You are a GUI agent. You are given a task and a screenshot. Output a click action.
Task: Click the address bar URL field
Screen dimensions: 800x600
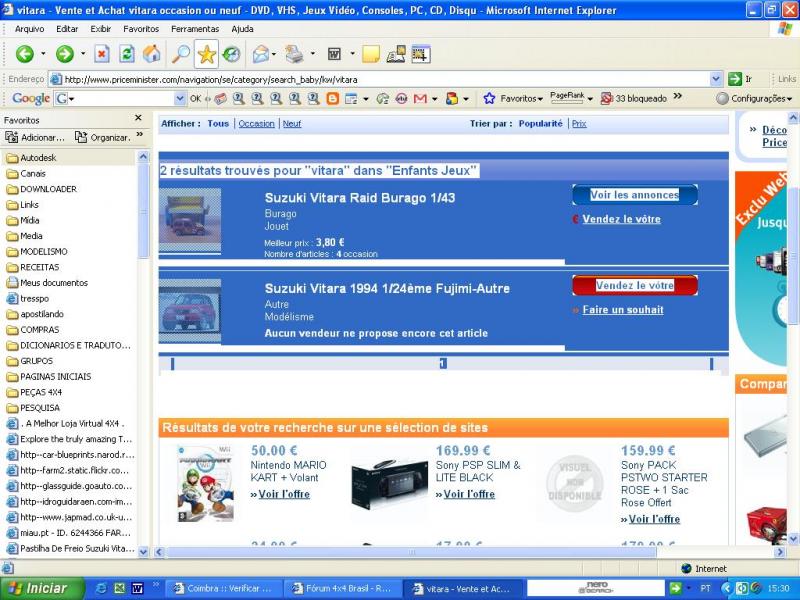[x=380, y=79]
